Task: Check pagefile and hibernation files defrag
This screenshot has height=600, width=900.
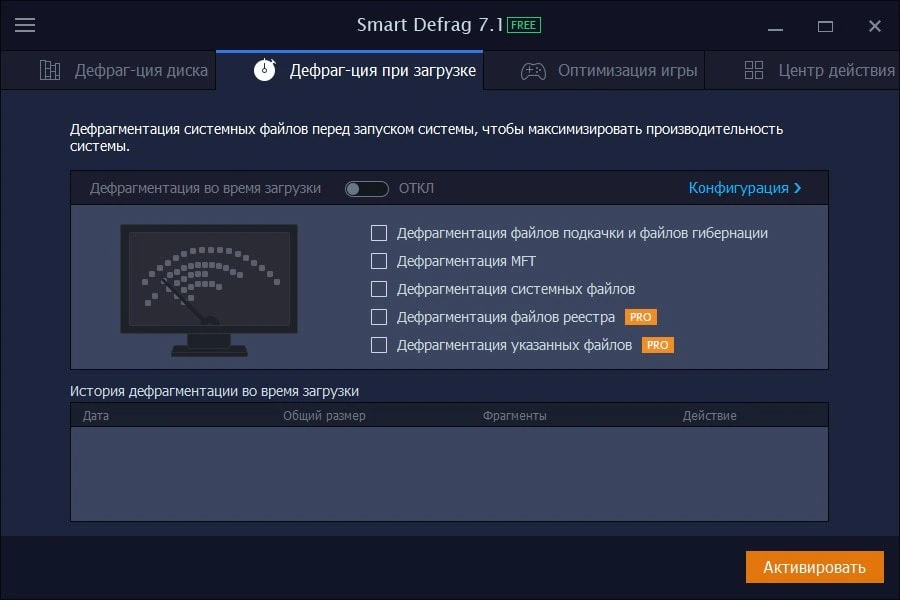Action: pos(379,233)
